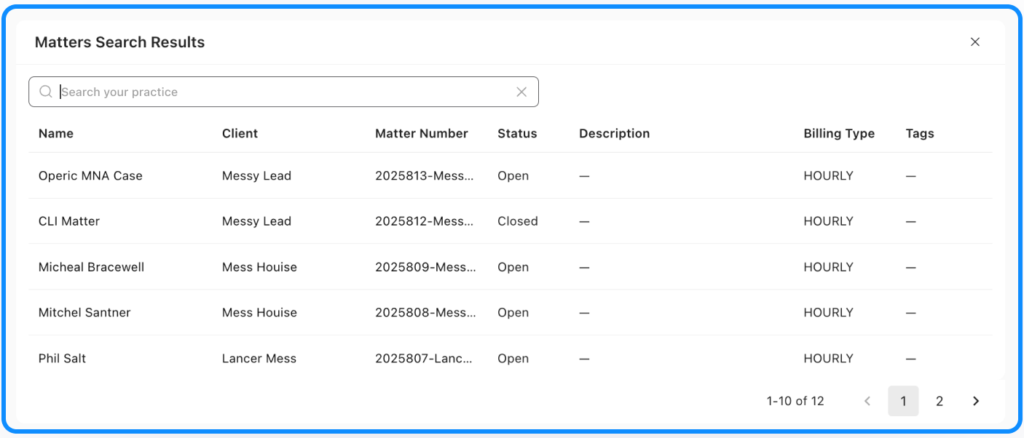The image size is (1024, 438).
Task: Open the Mitchel Santner matter
Action: 84,312
